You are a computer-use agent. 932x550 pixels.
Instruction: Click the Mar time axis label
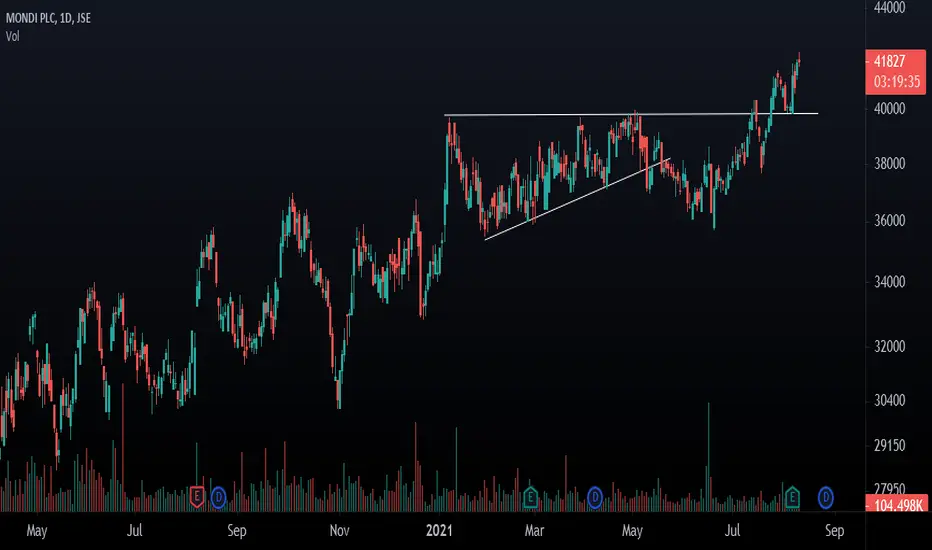click(534, 530)
